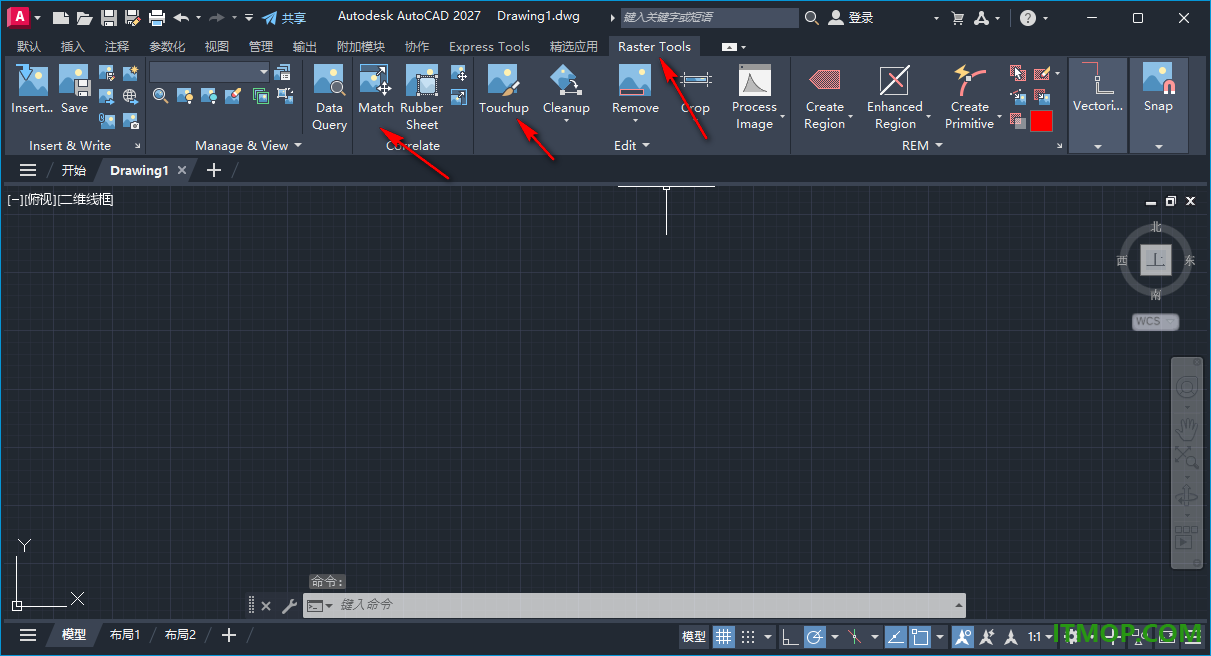Click the red REM color swatch
Viewport: 1211px width, 656px height.
1042,121
